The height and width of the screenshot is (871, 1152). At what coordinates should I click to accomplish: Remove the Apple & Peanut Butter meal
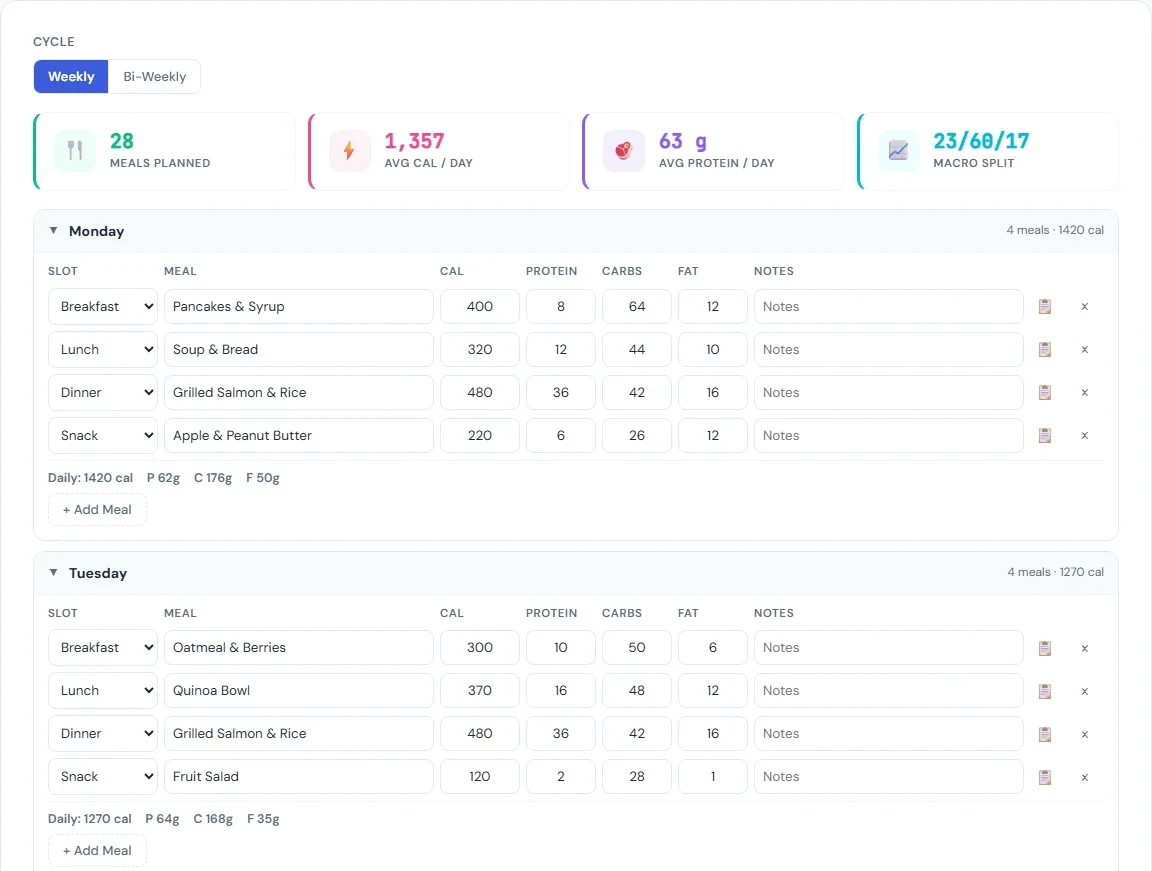1084,435
